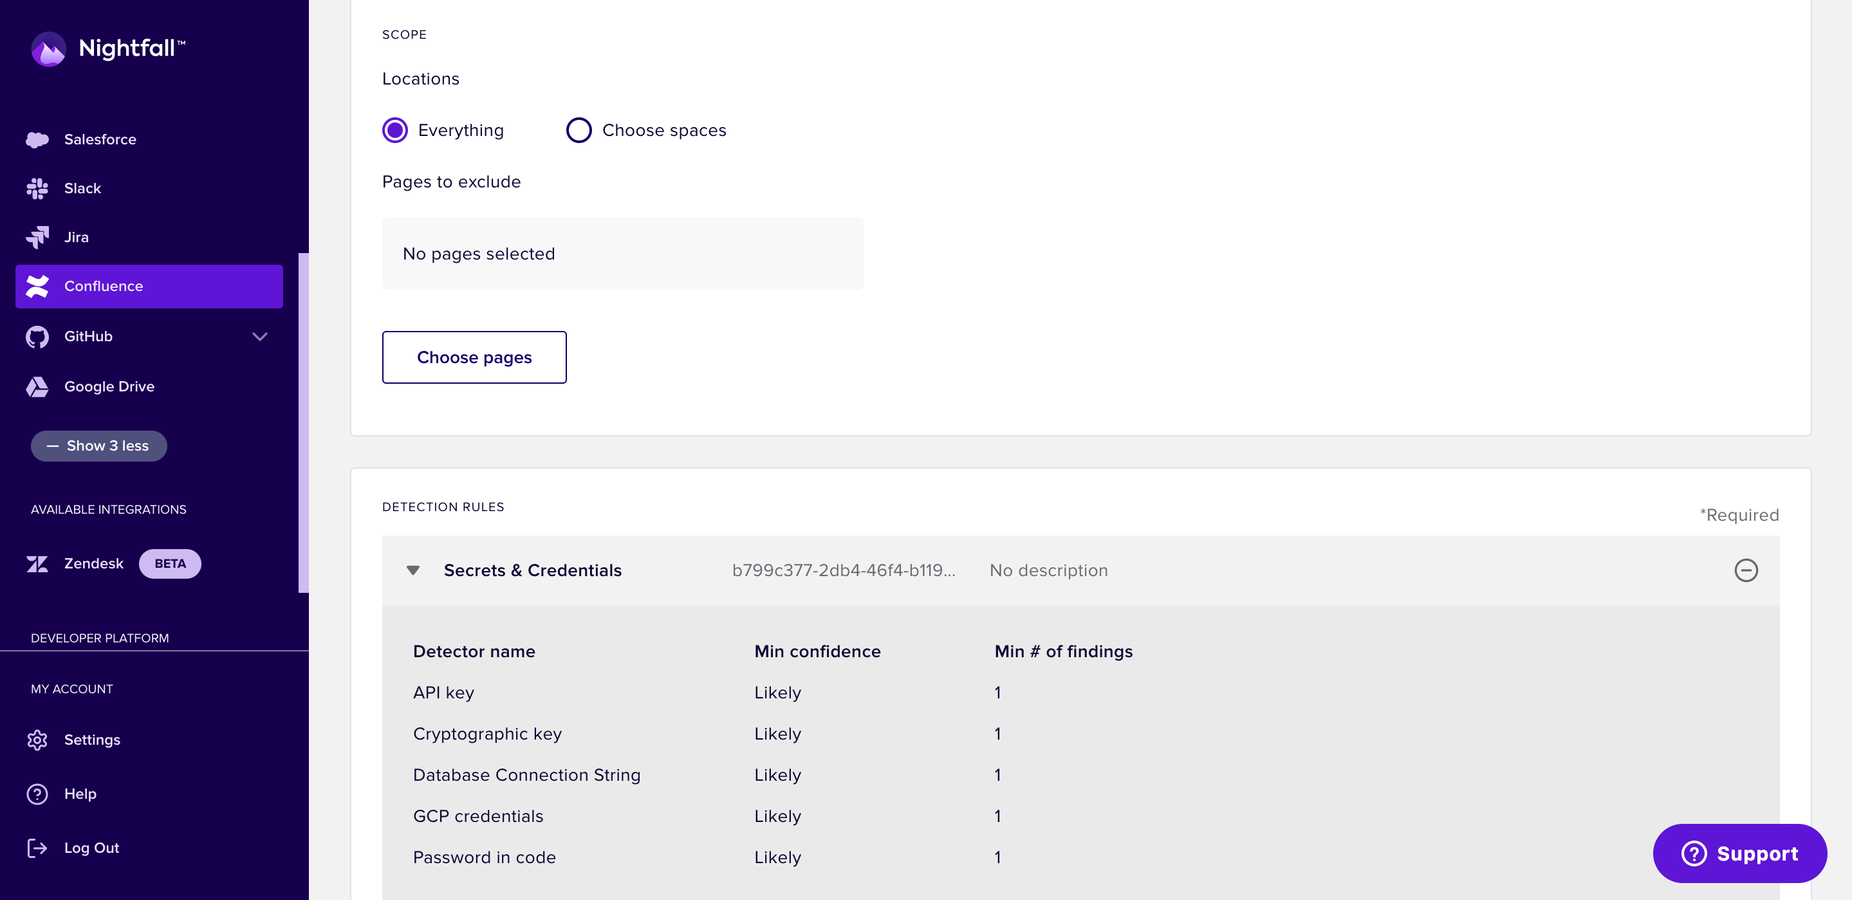The height and width of the screenshot is (900, 1852).
Task: Click the Min confidence column header
Action: [817, 651]
